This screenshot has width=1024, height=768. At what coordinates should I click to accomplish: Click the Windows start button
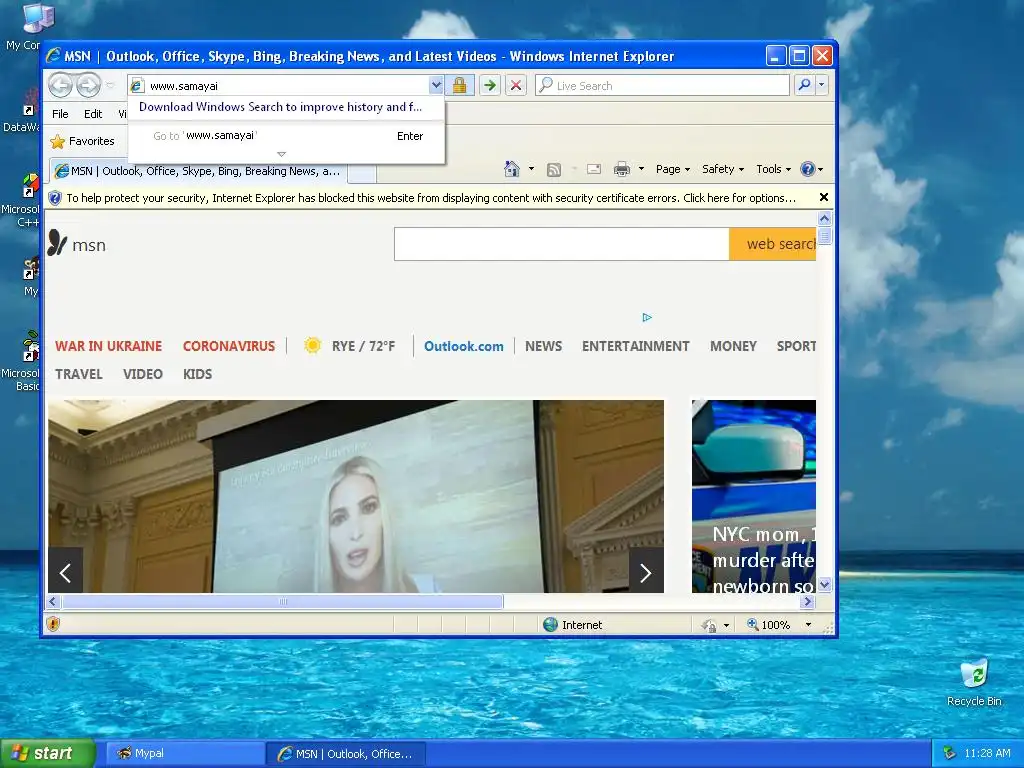click(x=47, y=753)
